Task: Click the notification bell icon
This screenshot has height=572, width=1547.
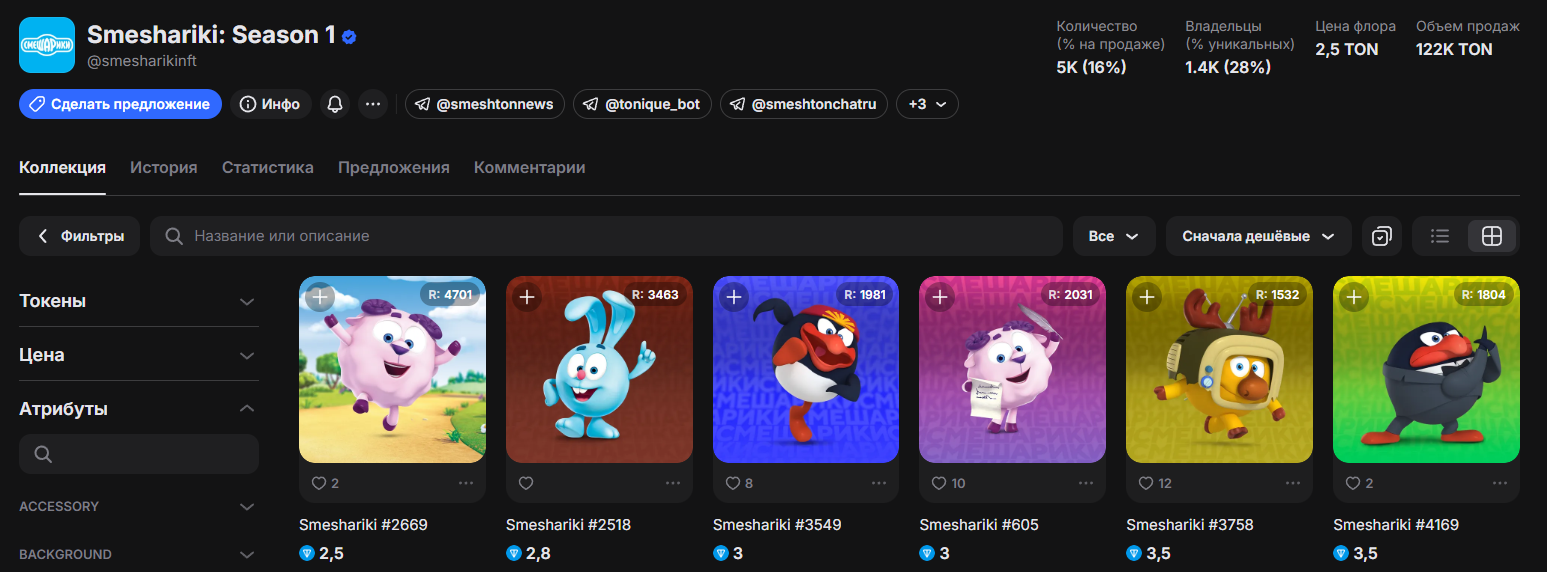Action: [334, 104]
